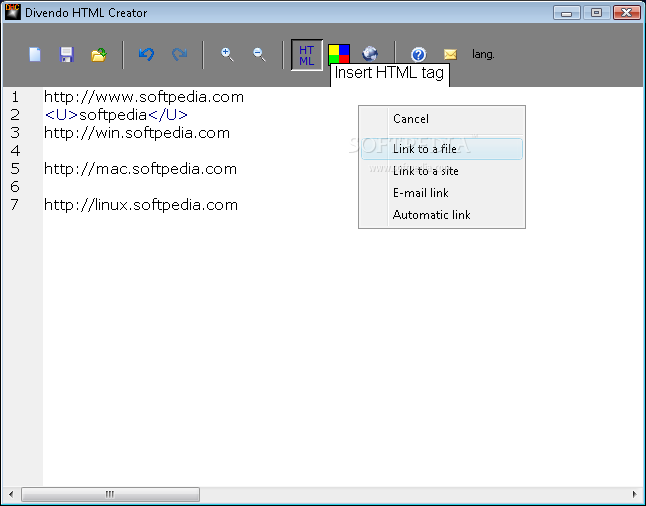Choose Automatic link from the menu
The image size is (646, 506).
(x=442, y=215)
